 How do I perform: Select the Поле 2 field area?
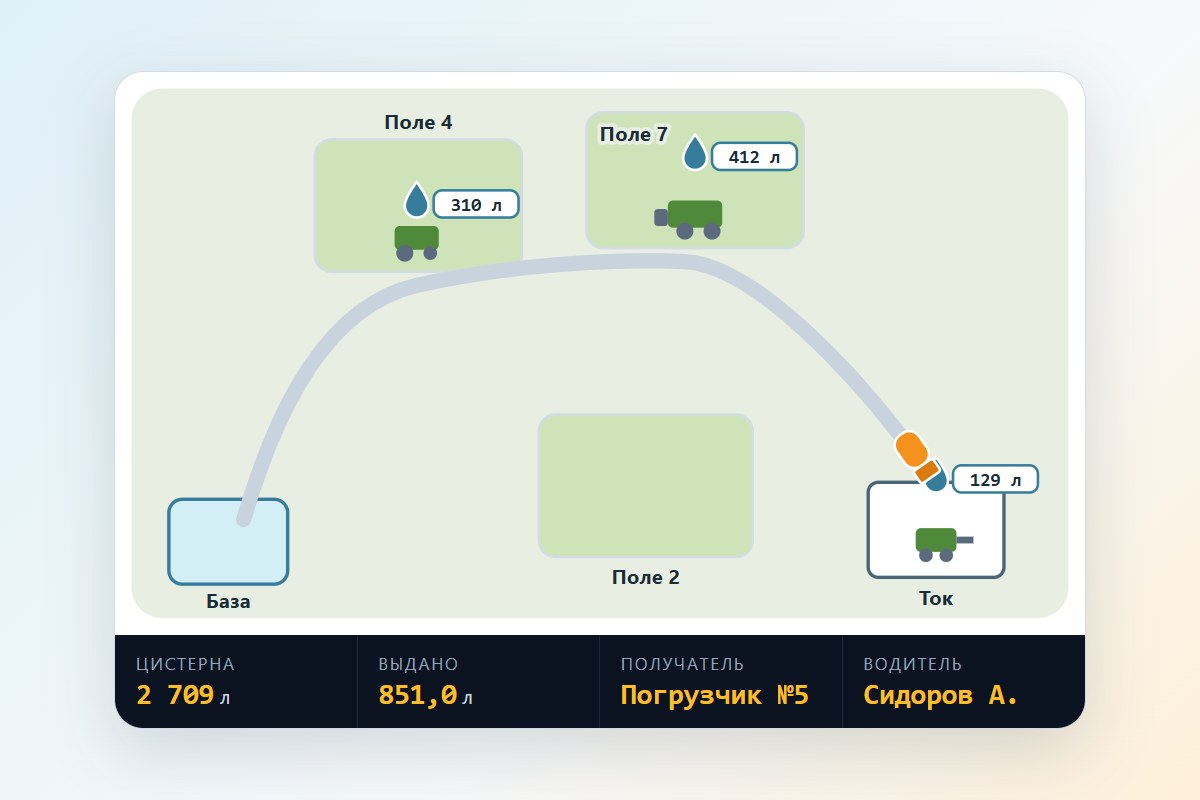(646, 485)
